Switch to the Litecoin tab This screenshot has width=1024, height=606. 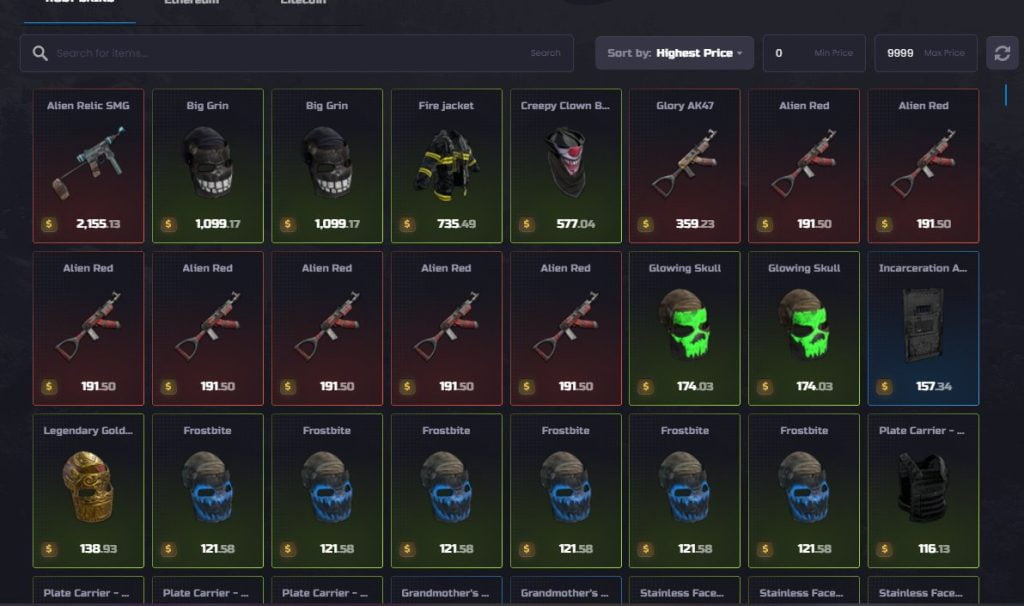[303, 2]
